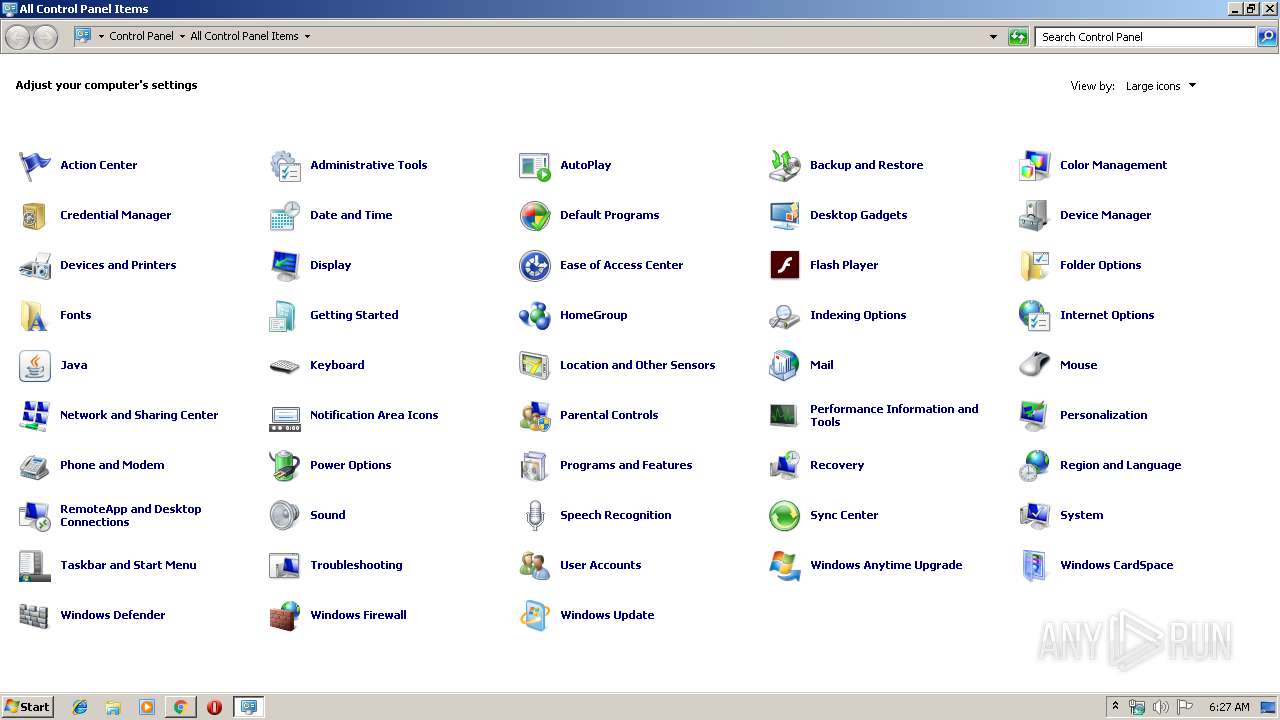Expand the root dropdown arrow before Control Panel

(x=101, y=36)
